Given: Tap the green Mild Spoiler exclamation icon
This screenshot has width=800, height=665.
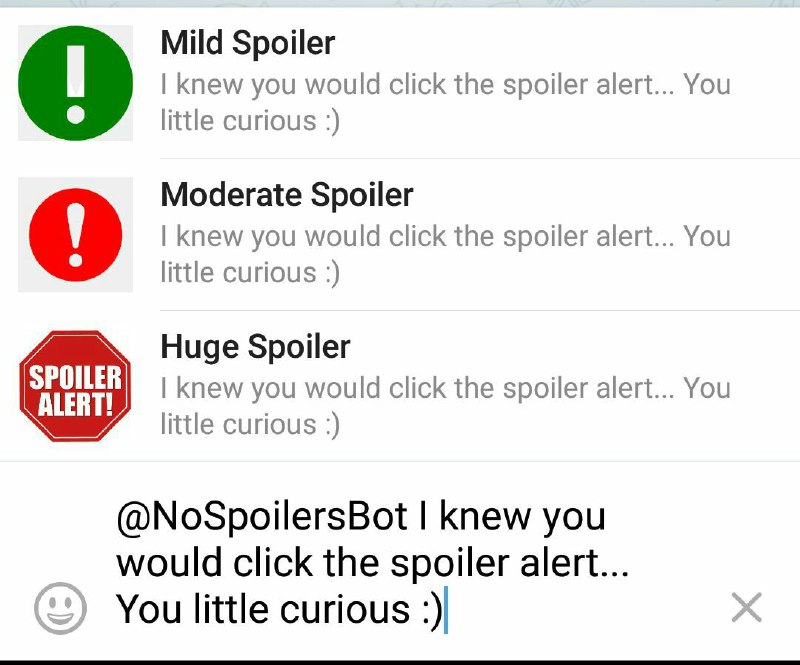Looking at the screenshot, I should click(76, 83).
